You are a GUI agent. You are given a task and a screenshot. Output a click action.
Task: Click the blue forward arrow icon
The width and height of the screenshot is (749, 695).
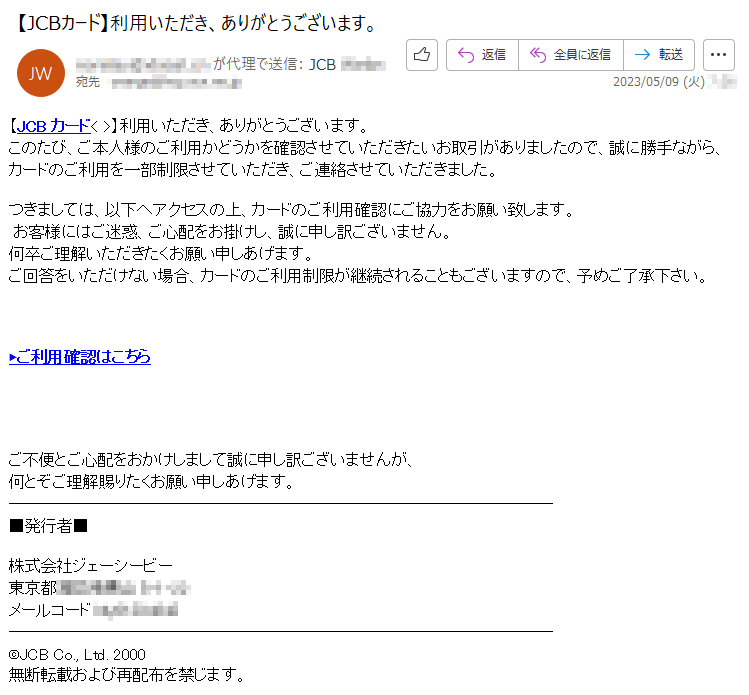642,55
